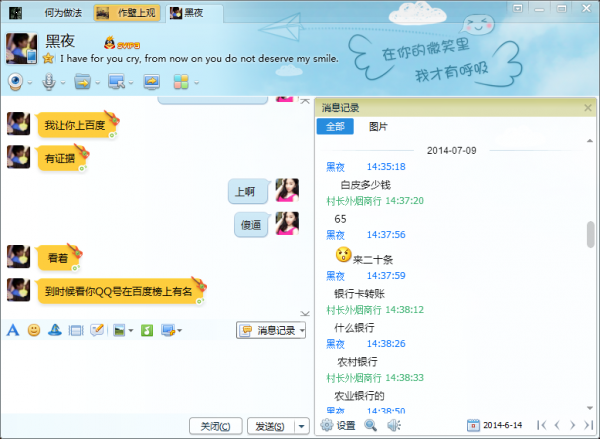This screenshot has height=439, width=600.
Task: Click the history scrollbar up arrow
Action: [x=590, y=141]
